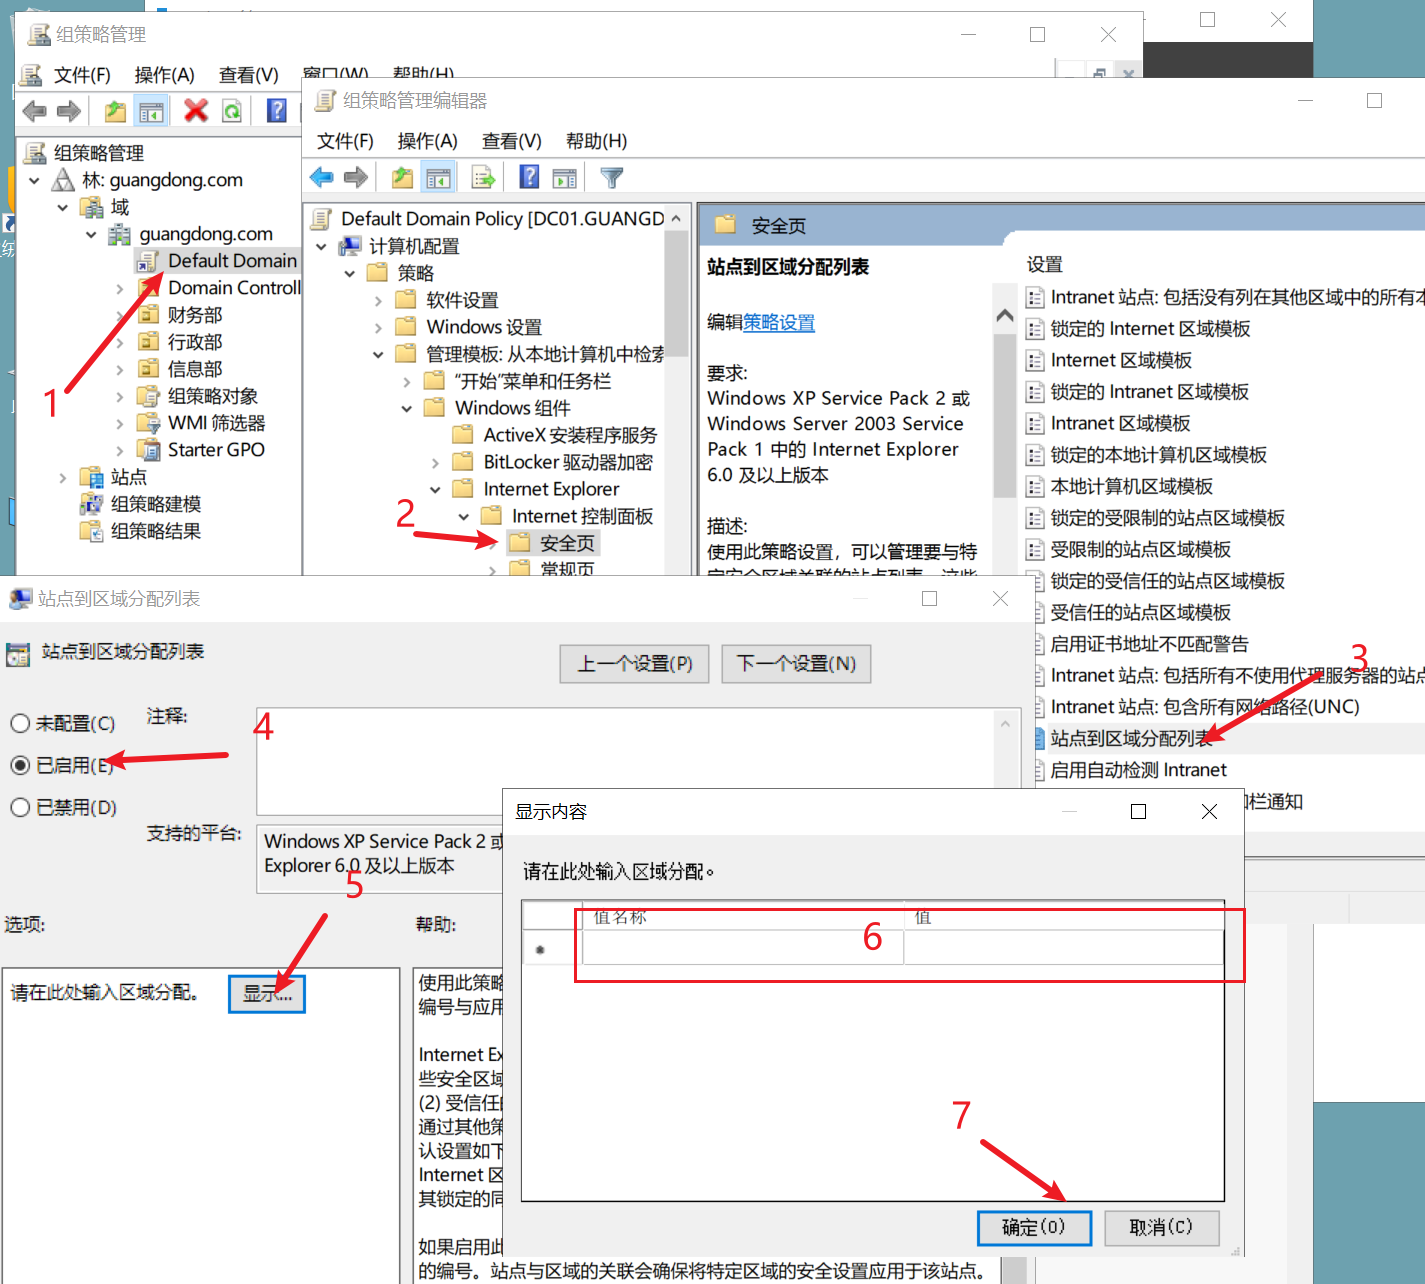This screenshot has height=1284, width=1425.
Task: Click action pane icon beside editor Help icon
Action: coord(565,178)
